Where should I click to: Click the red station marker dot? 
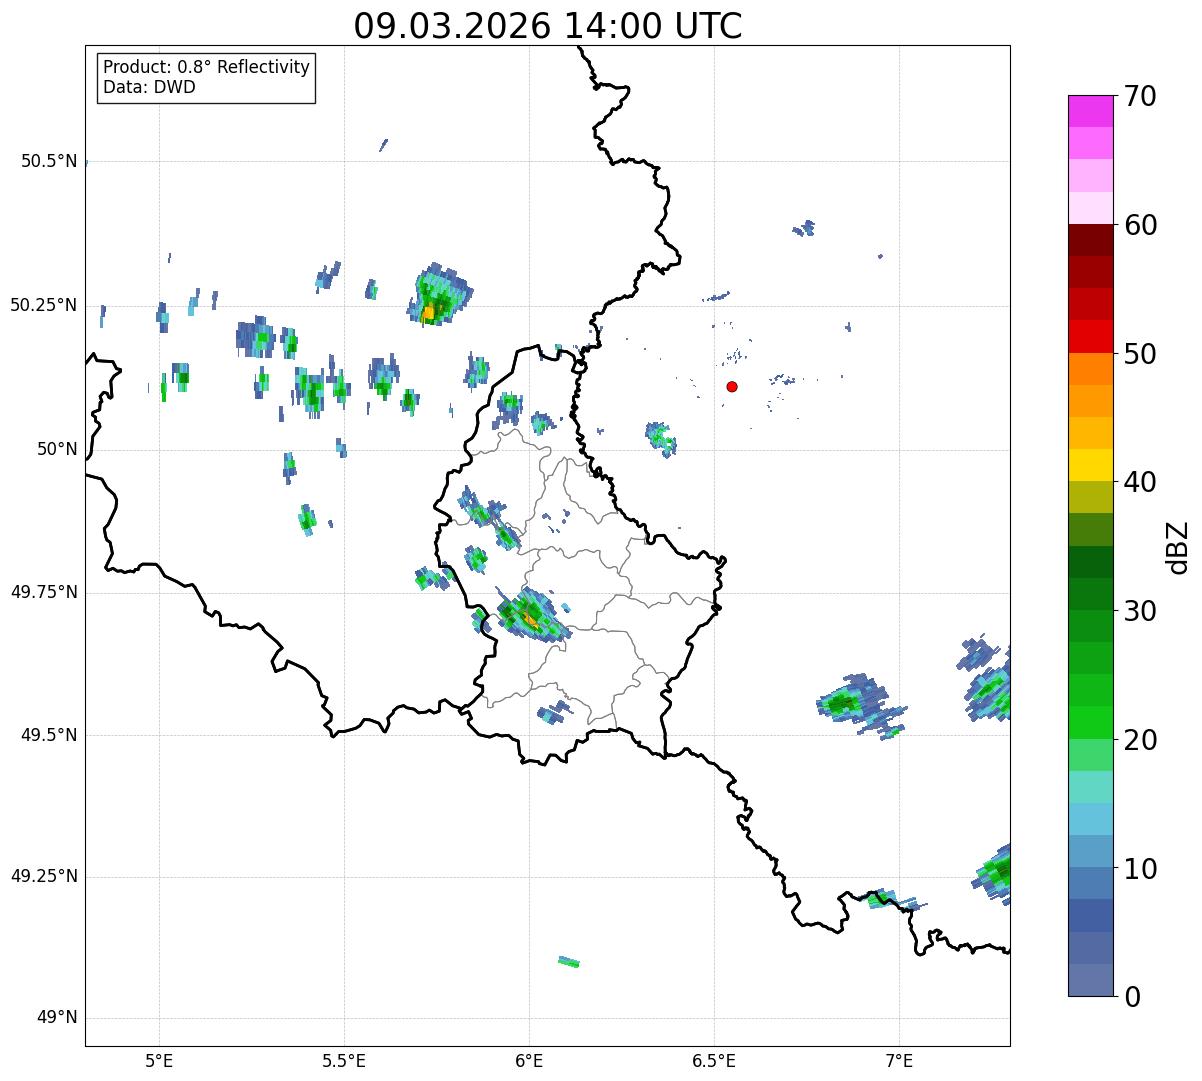coord(732,386)
